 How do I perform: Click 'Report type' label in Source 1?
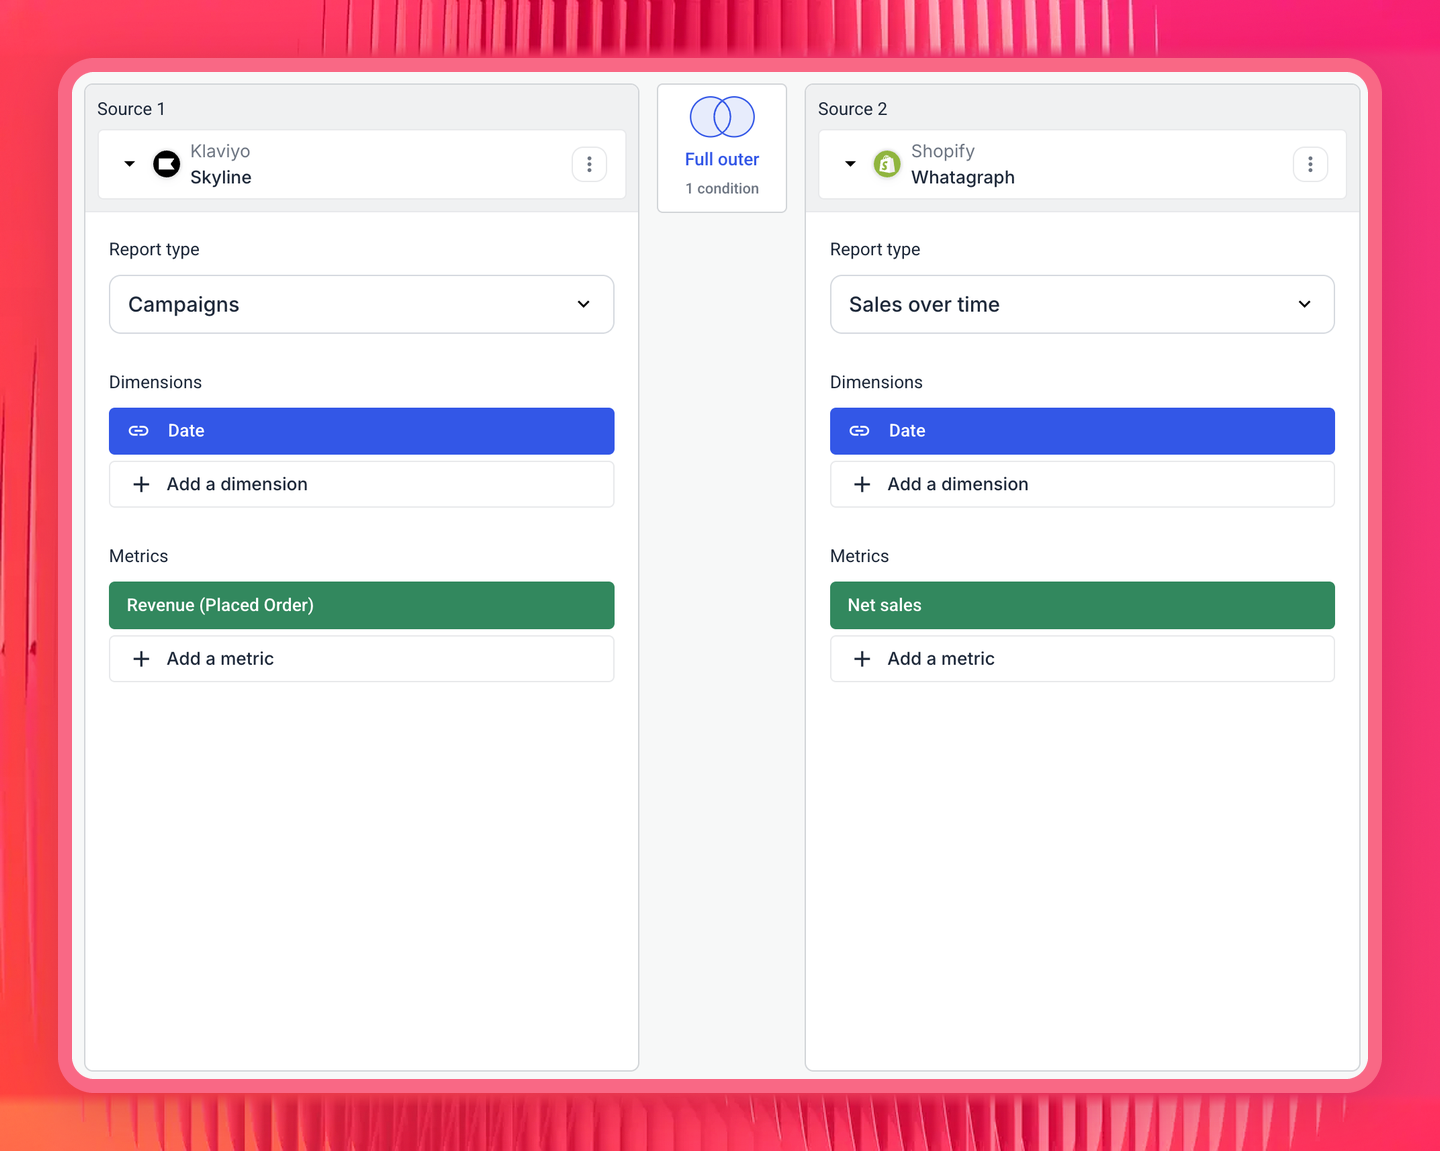[x=154, y=249]
